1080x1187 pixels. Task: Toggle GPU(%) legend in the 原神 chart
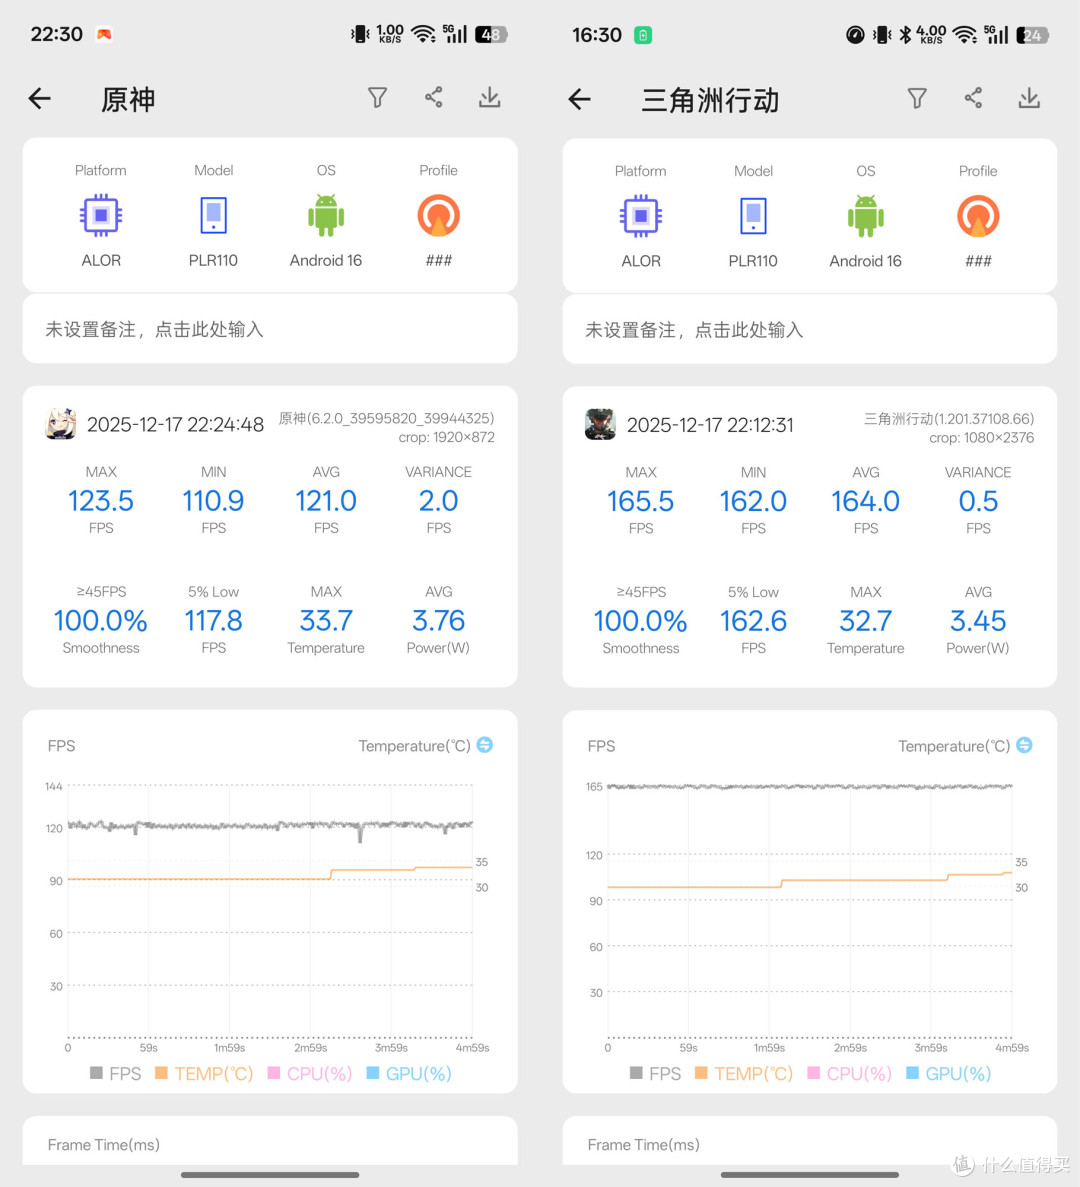click(x=409, y=1073)
